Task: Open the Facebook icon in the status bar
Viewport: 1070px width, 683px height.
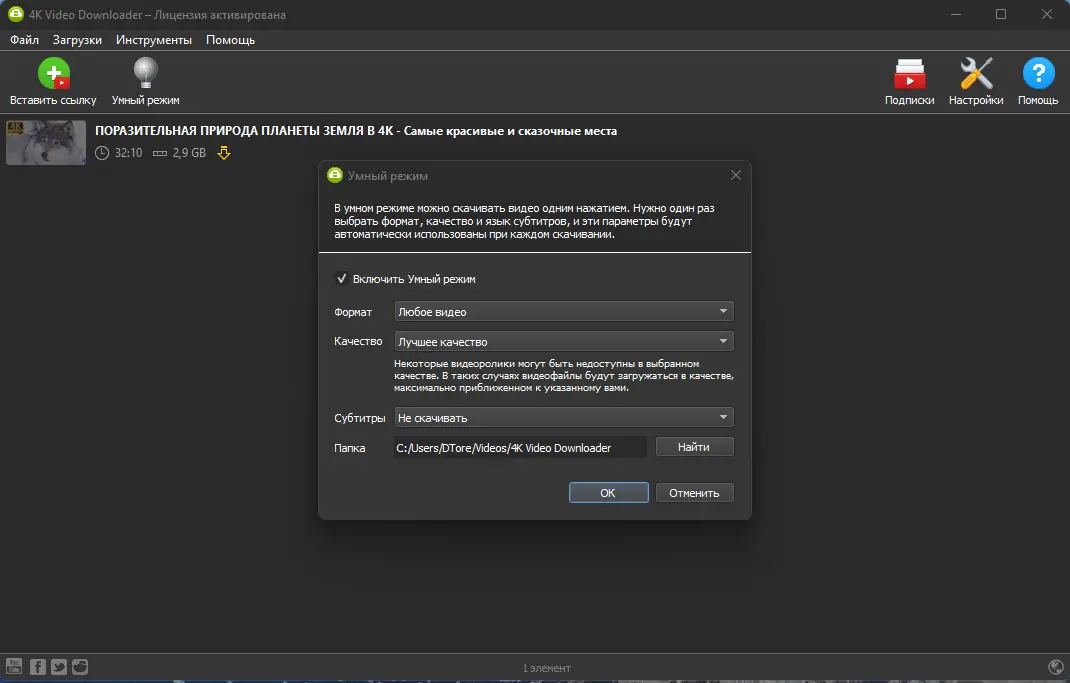Action: pyautogui.click(x=38, y=667)
